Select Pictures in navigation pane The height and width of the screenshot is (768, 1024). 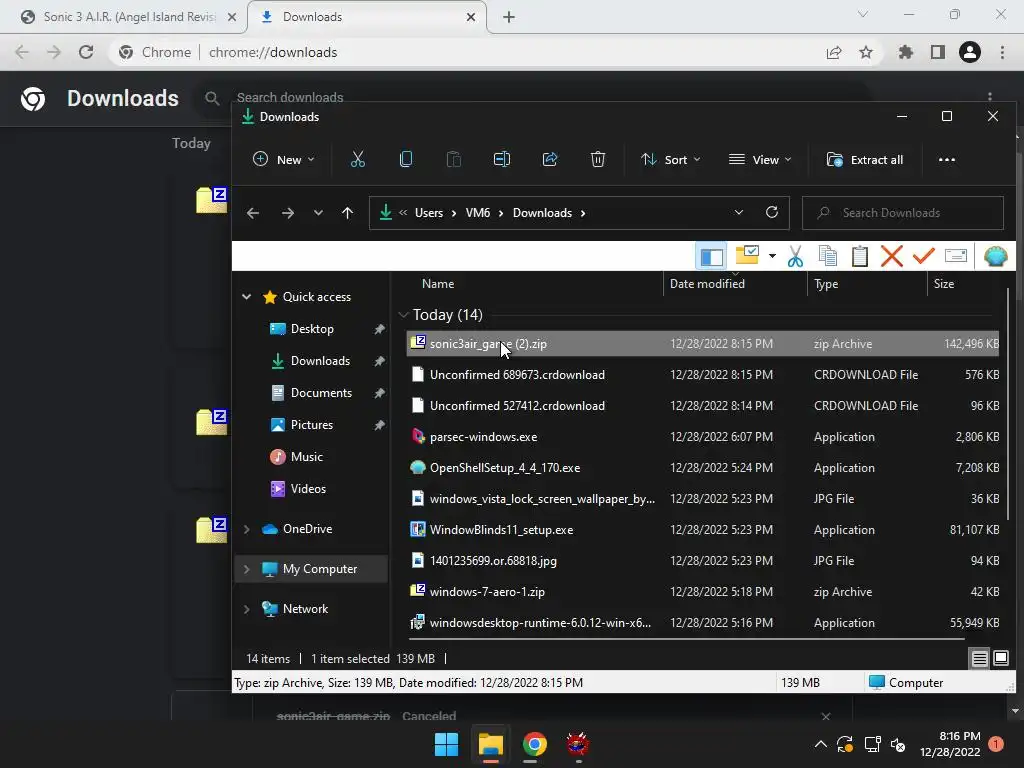[x=312, y=425]
